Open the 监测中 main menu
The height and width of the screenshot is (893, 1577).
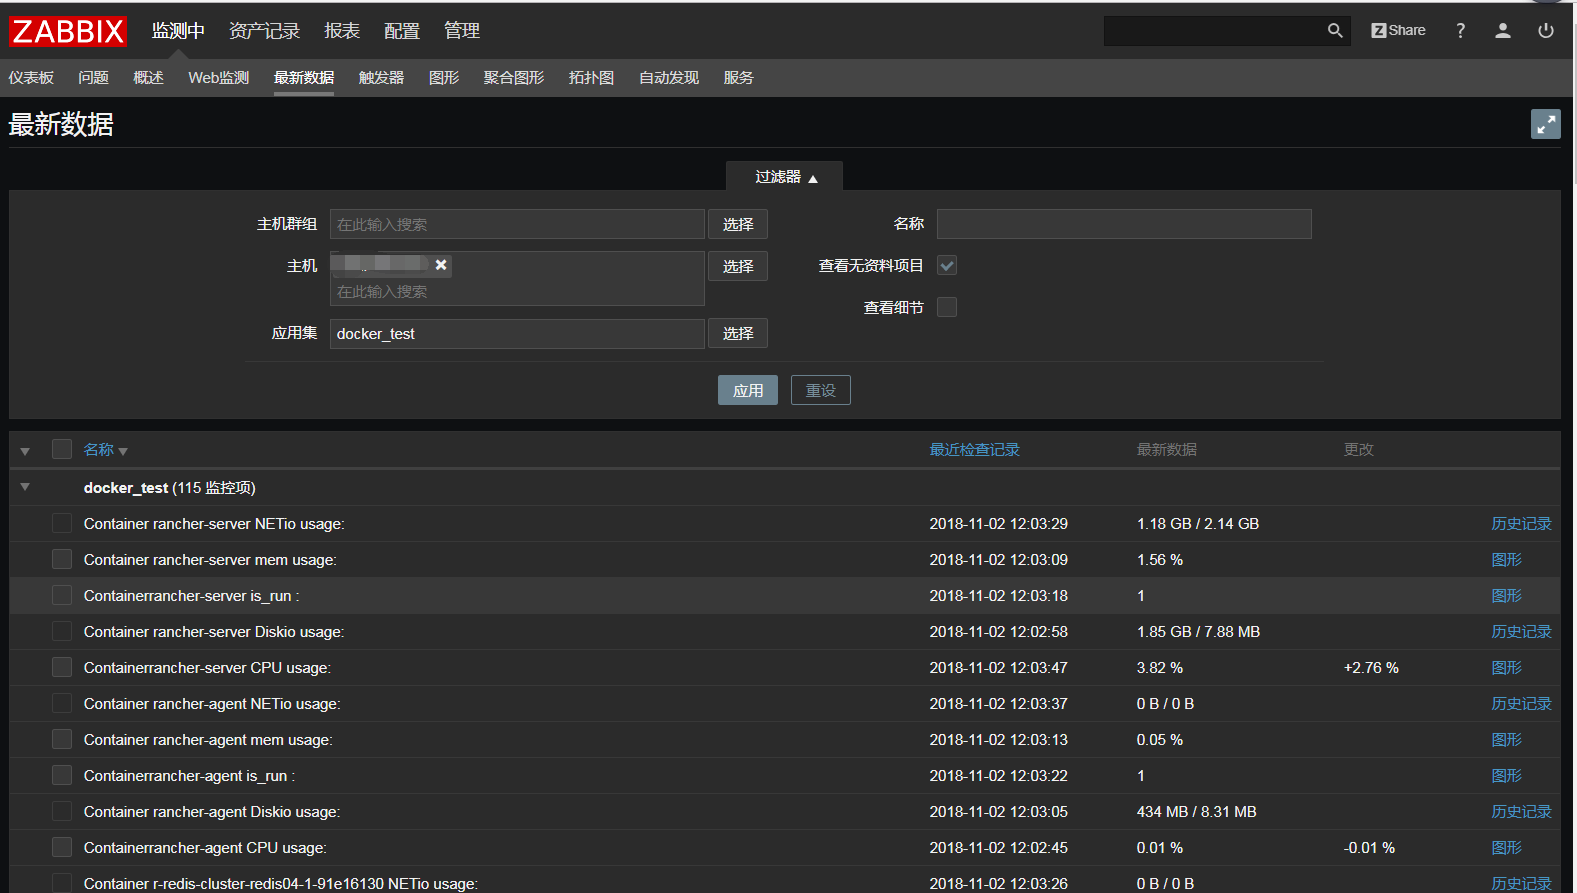click(x=178, y=31)
